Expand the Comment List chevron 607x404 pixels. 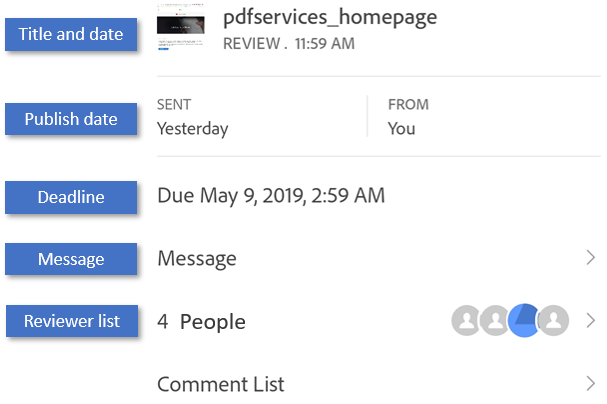click(590, 383)
